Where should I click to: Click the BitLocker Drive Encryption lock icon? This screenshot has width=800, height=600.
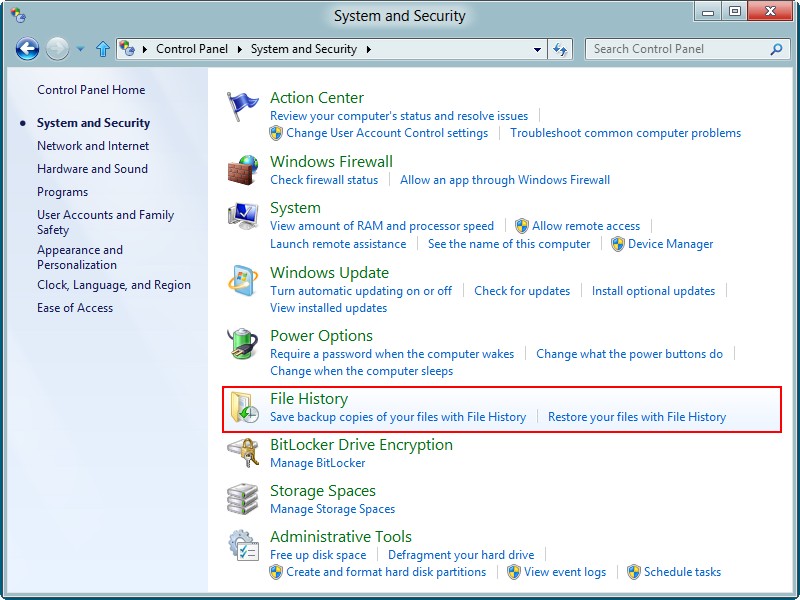(243, 453)
